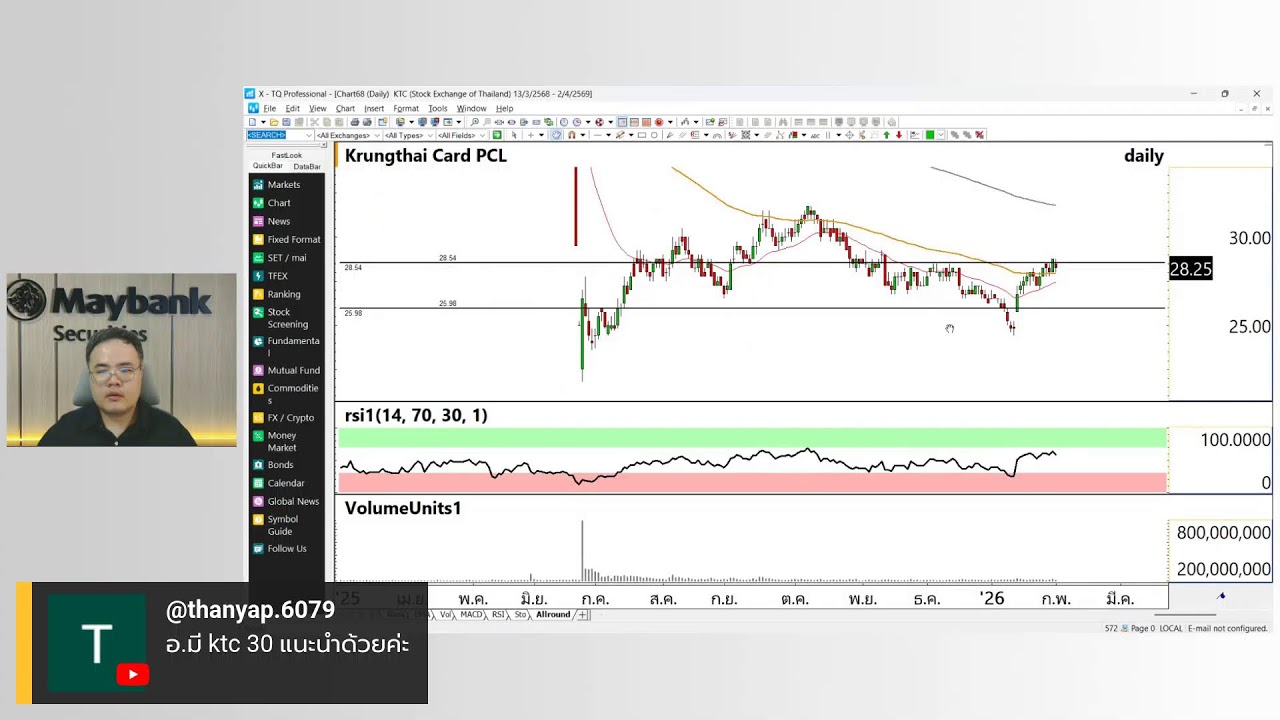The width and height of the screenshot is (1280, 720).
Task: Click the Open folder toolbar icon
Action: (274, 122)
